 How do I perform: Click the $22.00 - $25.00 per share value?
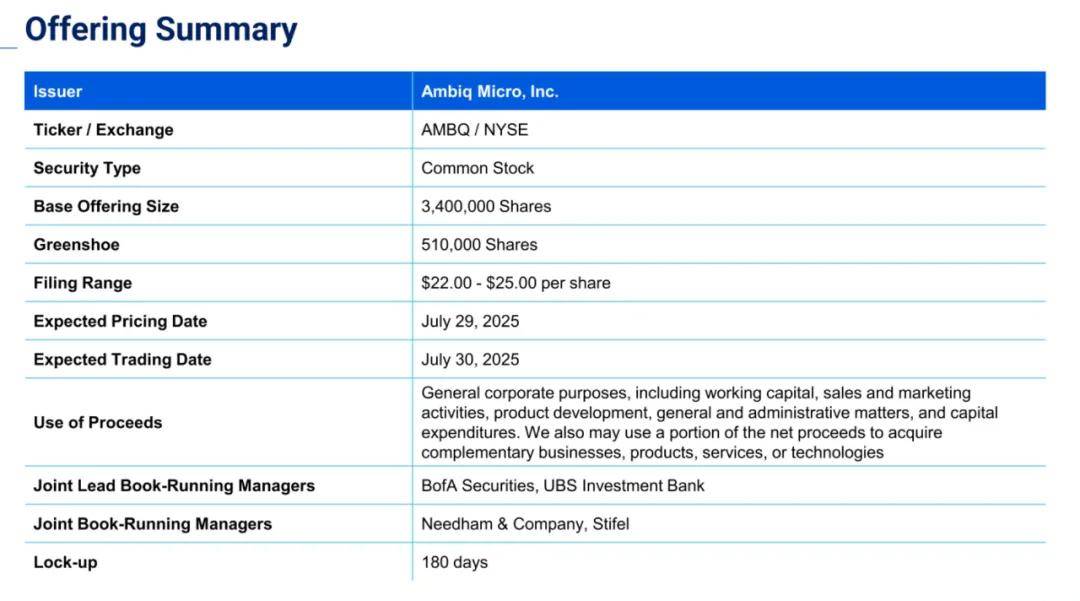pyautogui.click(x=516, y=283)
